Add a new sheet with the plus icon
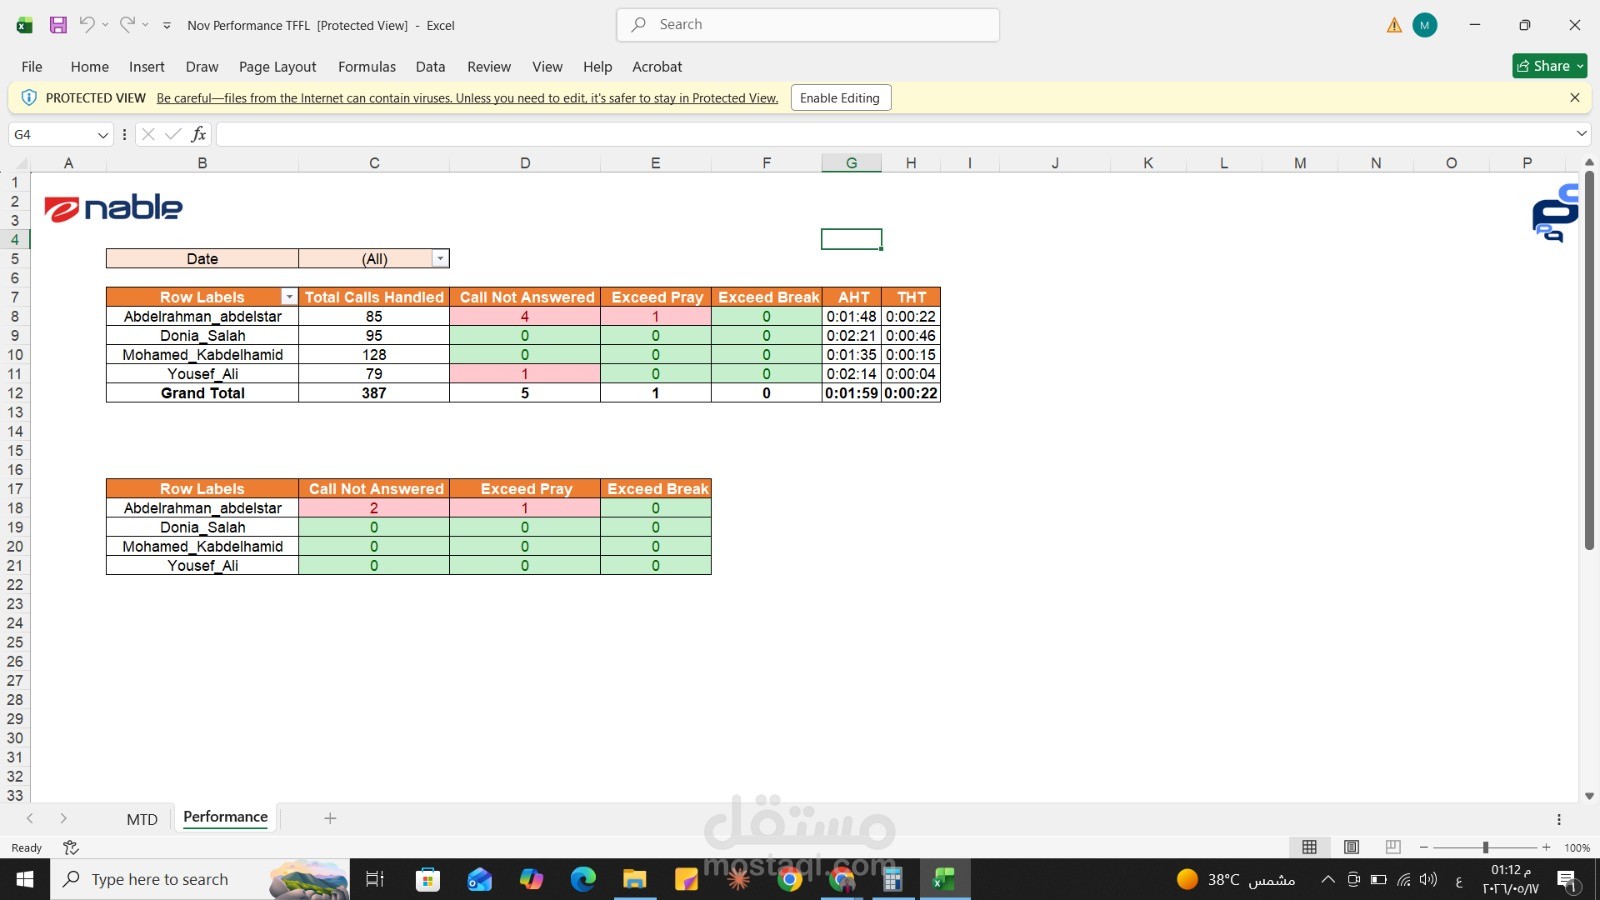Screen dimensions: 1600x900 coord(330,818)
